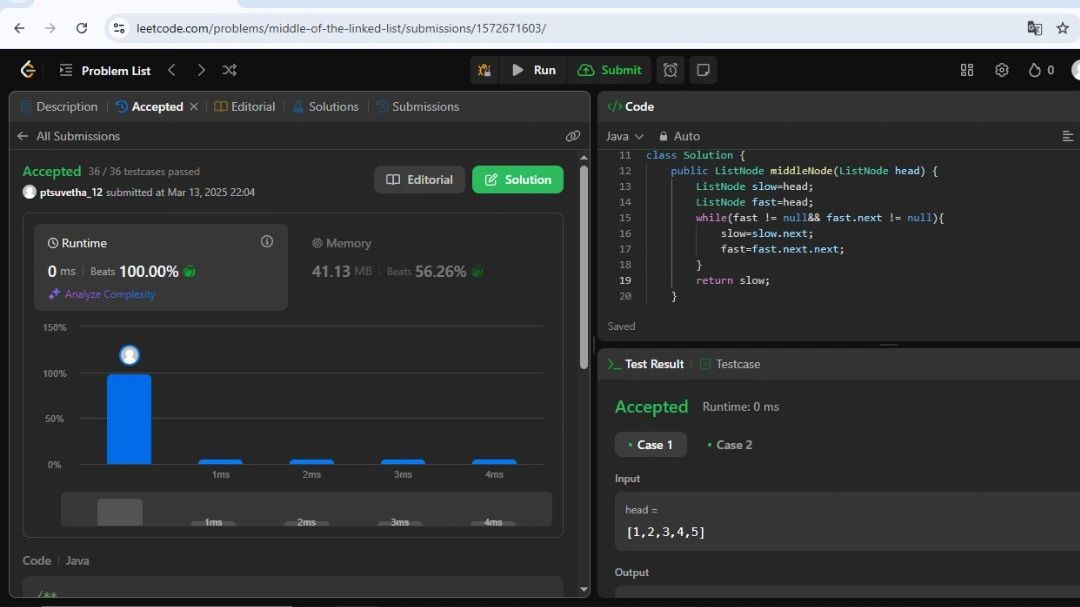
Task: Open the layout grid icon
Action: tap(967, 70)
